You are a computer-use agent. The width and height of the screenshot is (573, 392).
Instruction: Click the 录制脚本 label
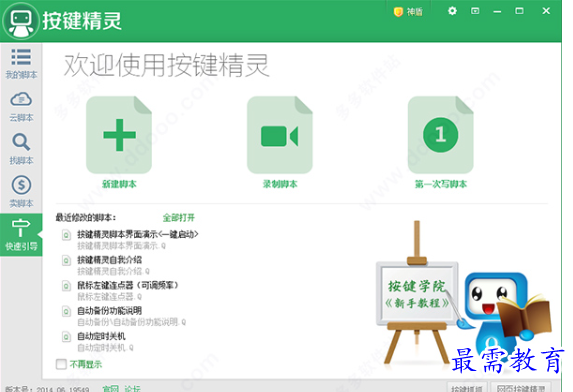(280, 184)
